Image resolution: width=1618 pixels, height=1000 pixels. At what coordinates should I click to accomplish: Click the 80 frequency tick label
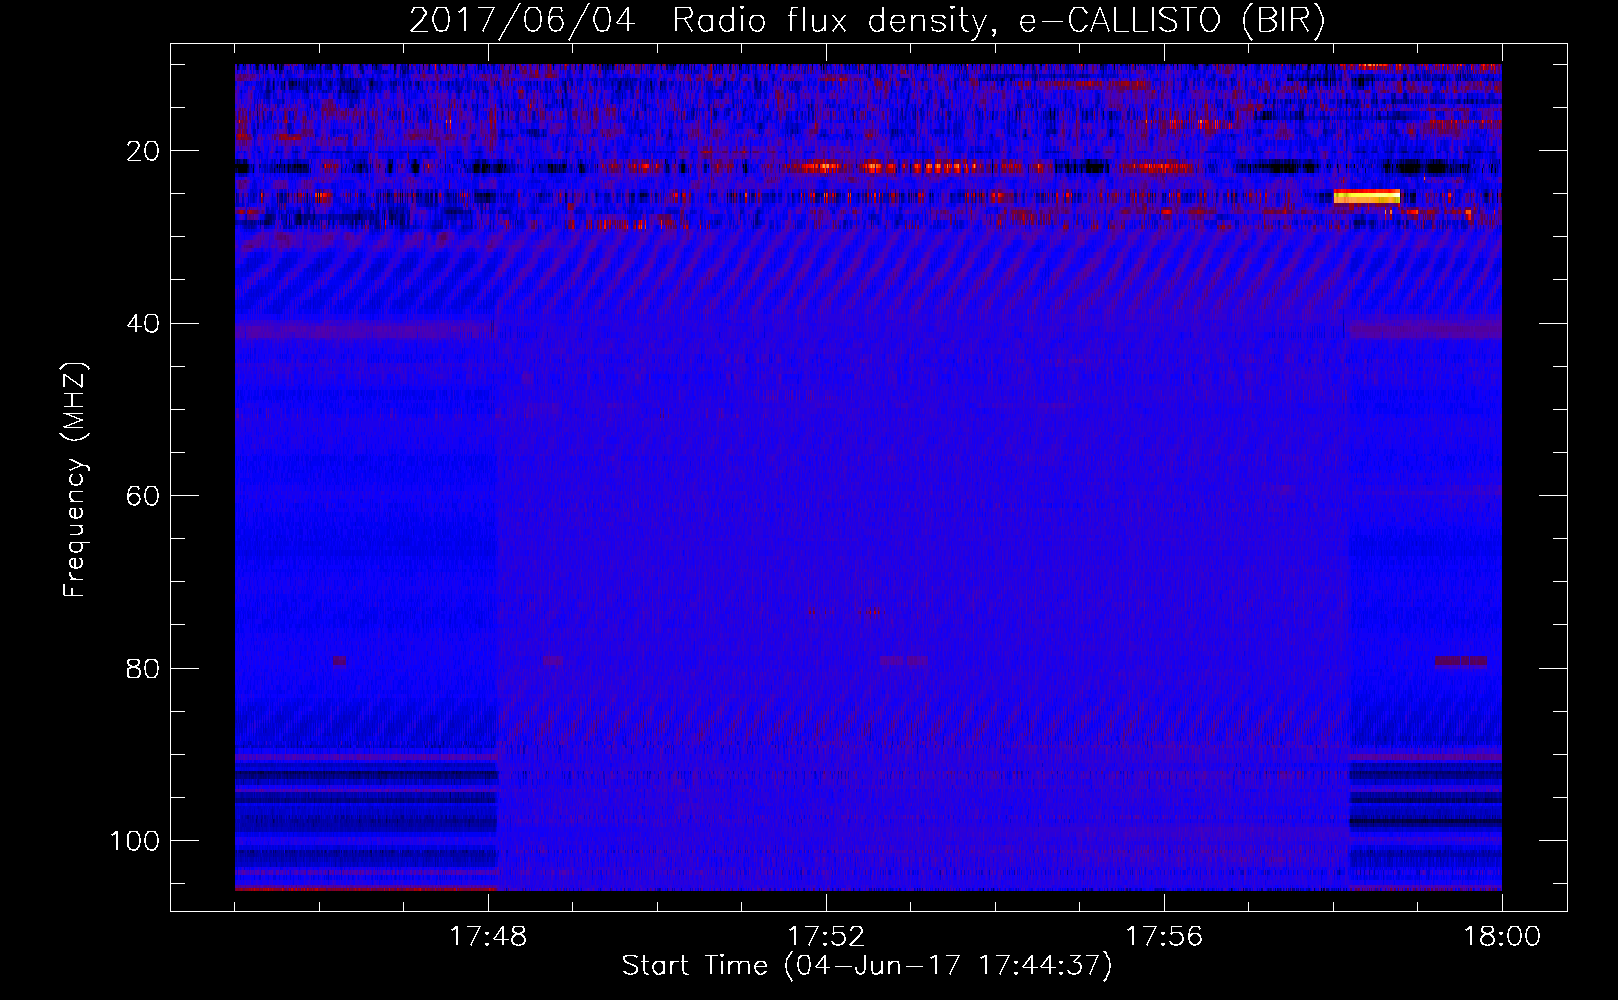click(x=143, y=668)
